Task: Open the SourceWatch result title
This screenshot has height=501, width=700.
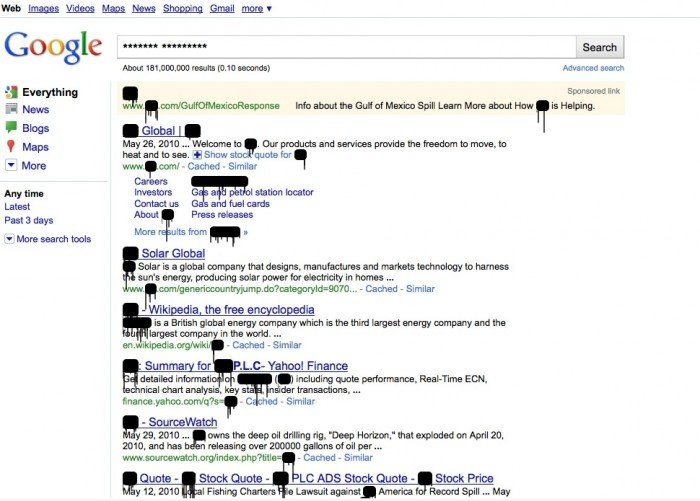Action: tap(170, 422)
